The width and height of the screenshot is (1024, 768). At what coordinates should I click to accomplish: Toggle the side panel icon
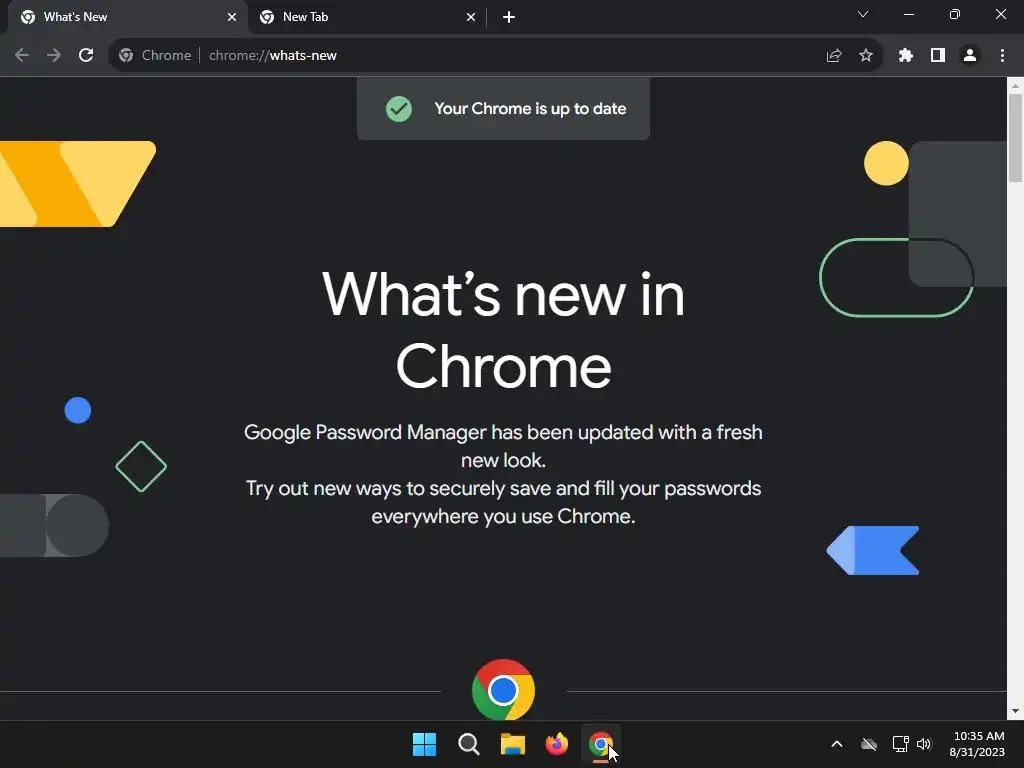(x=938, y=56)
